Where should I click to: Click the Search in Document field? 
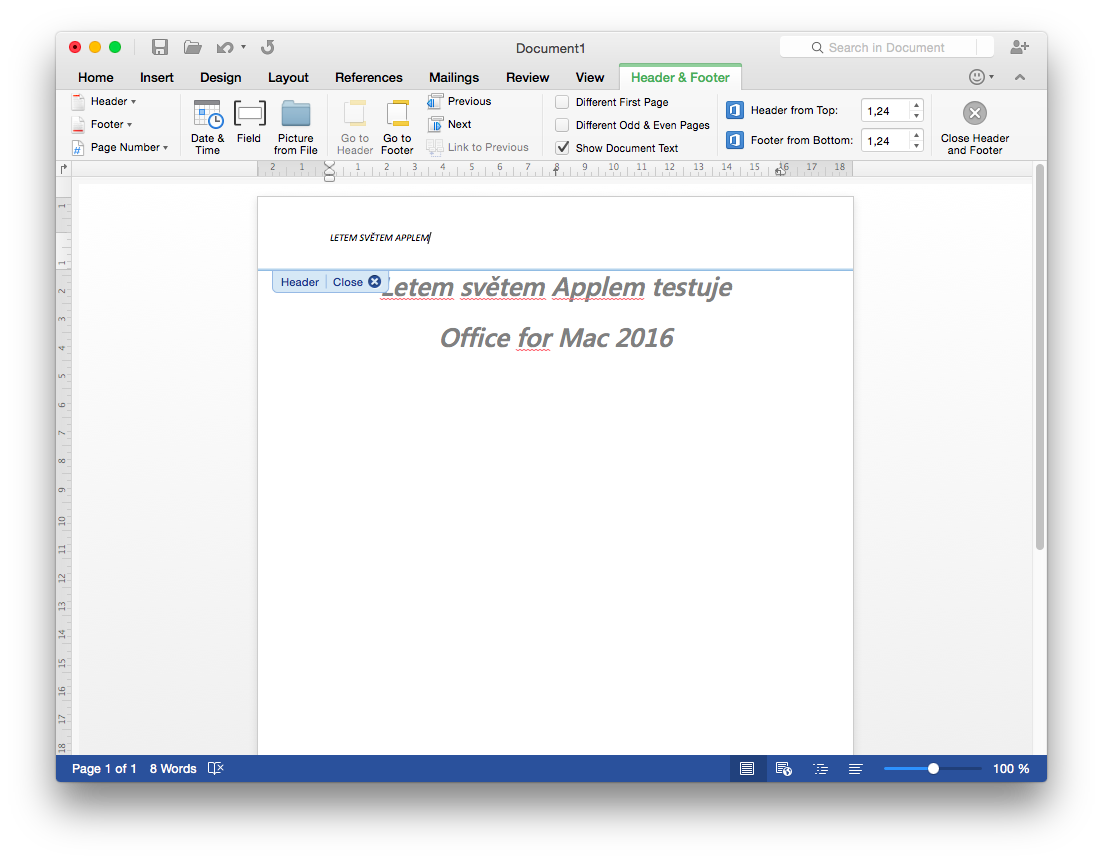pos(886,47)
